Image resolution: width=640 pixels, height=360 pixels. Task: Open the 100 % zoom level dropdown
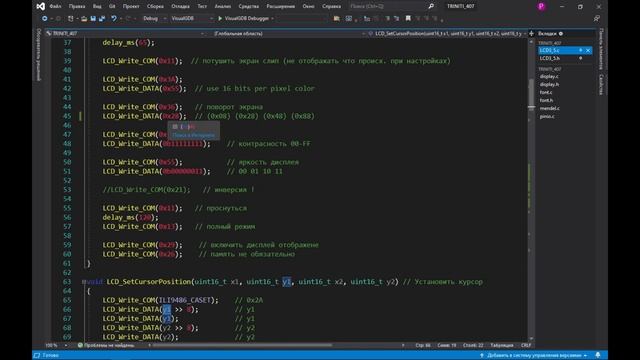click(56, 345)
